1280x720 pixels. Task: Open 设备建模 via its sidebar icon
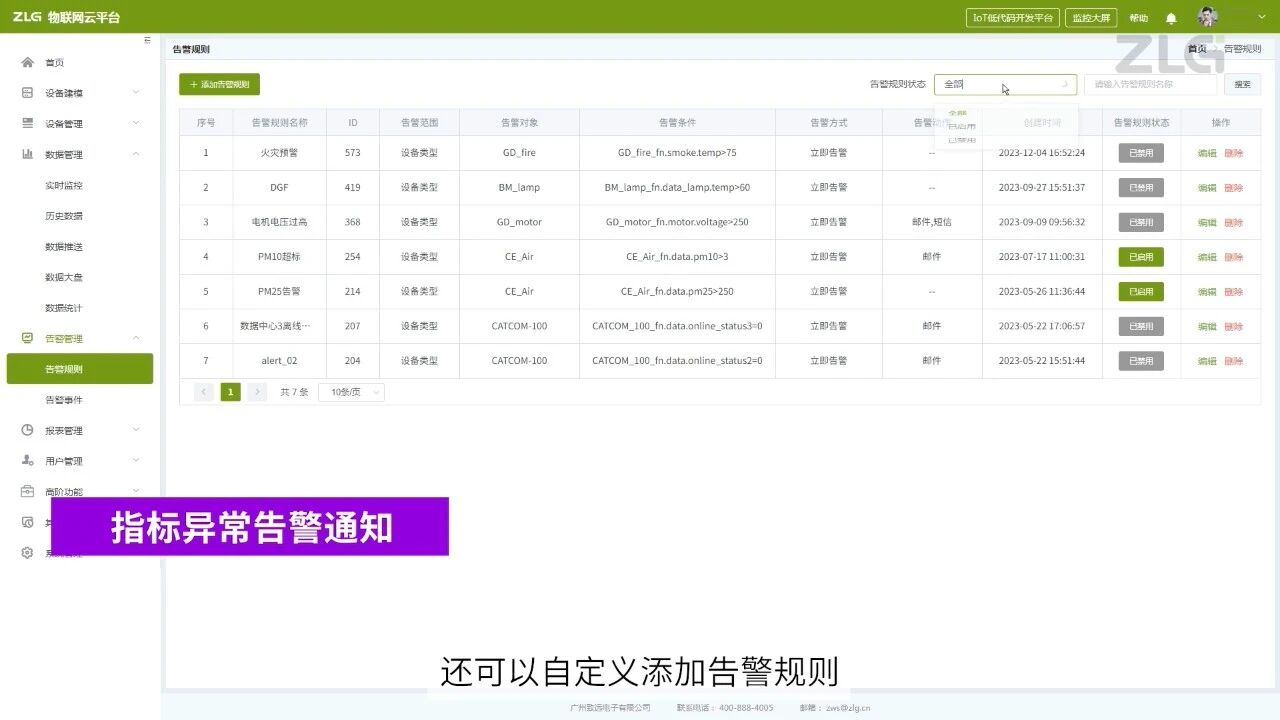[x=26, y=92]
